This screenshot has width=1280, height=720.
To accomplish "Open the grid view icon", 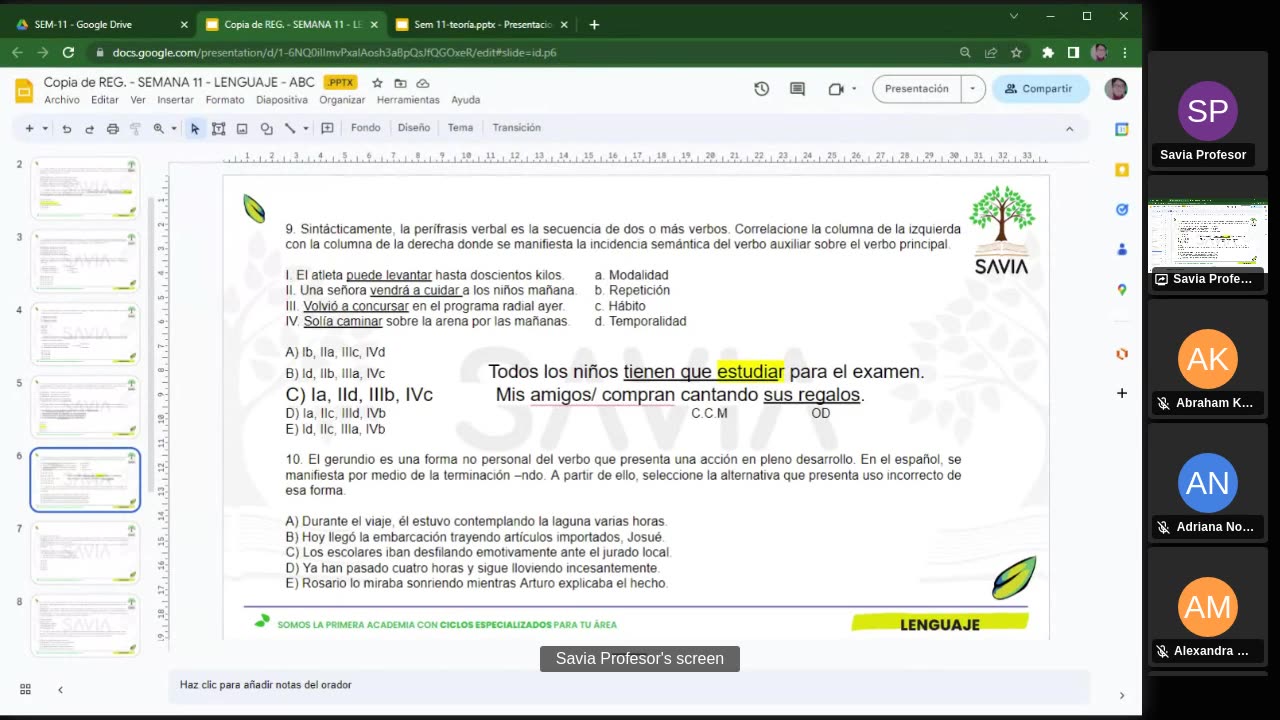I will pos(25,689).
